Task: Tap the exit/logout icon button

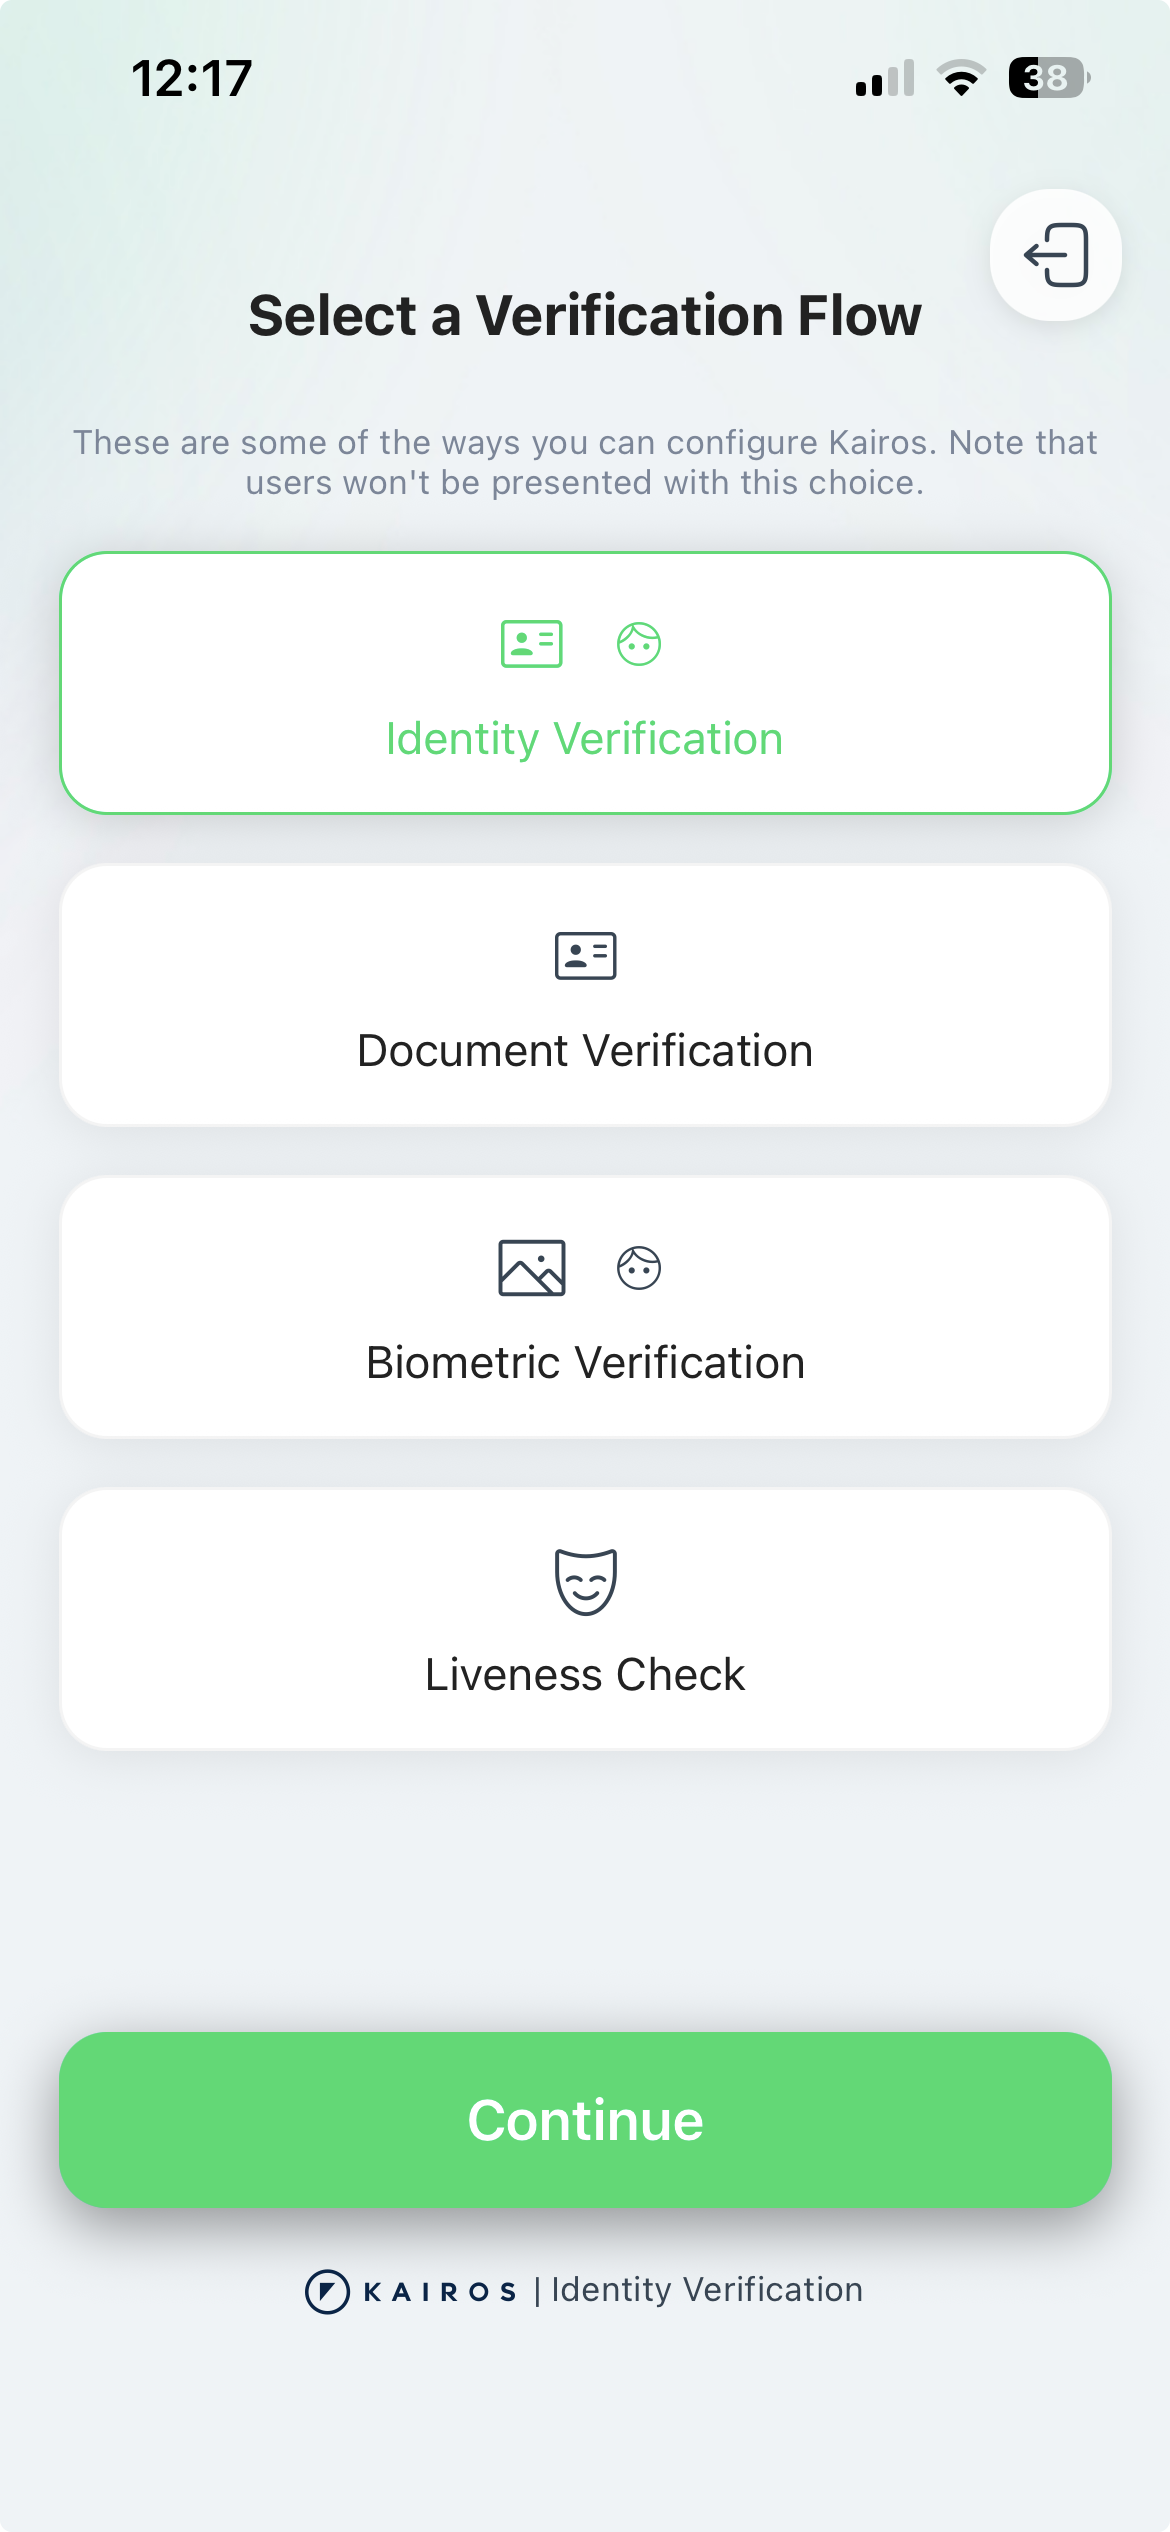Action: click(x=1055, y=255)
